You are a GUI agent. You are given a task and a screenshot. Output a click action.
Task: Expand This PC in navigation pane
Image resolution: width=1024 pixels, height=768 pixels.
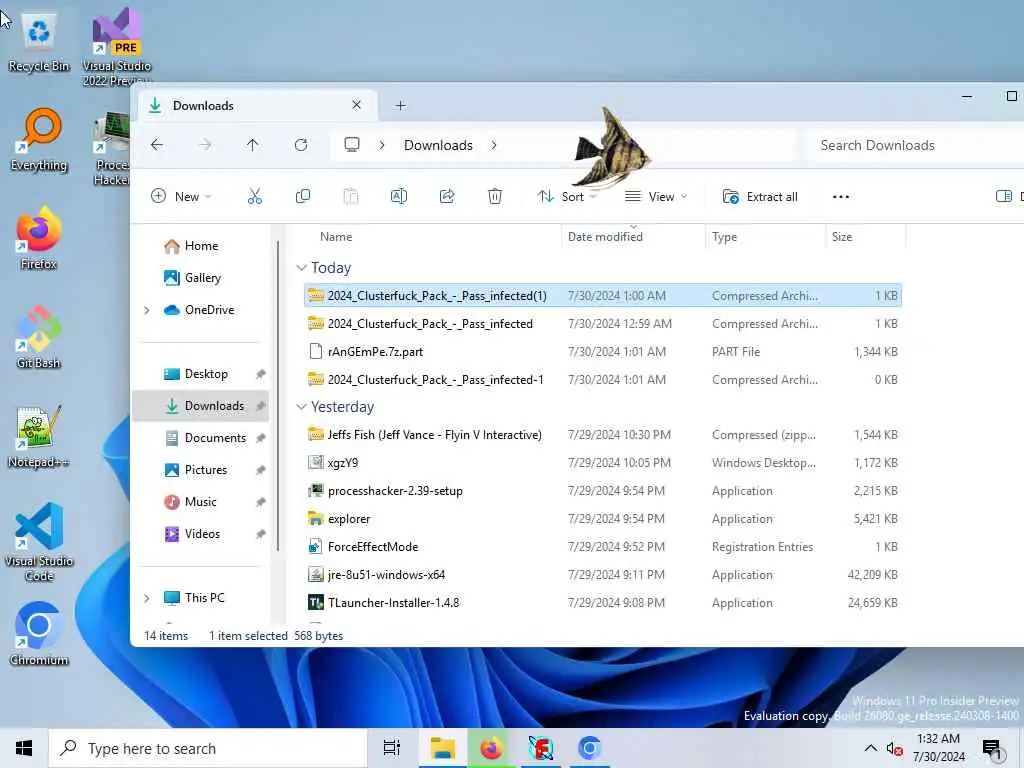(147, 598)
